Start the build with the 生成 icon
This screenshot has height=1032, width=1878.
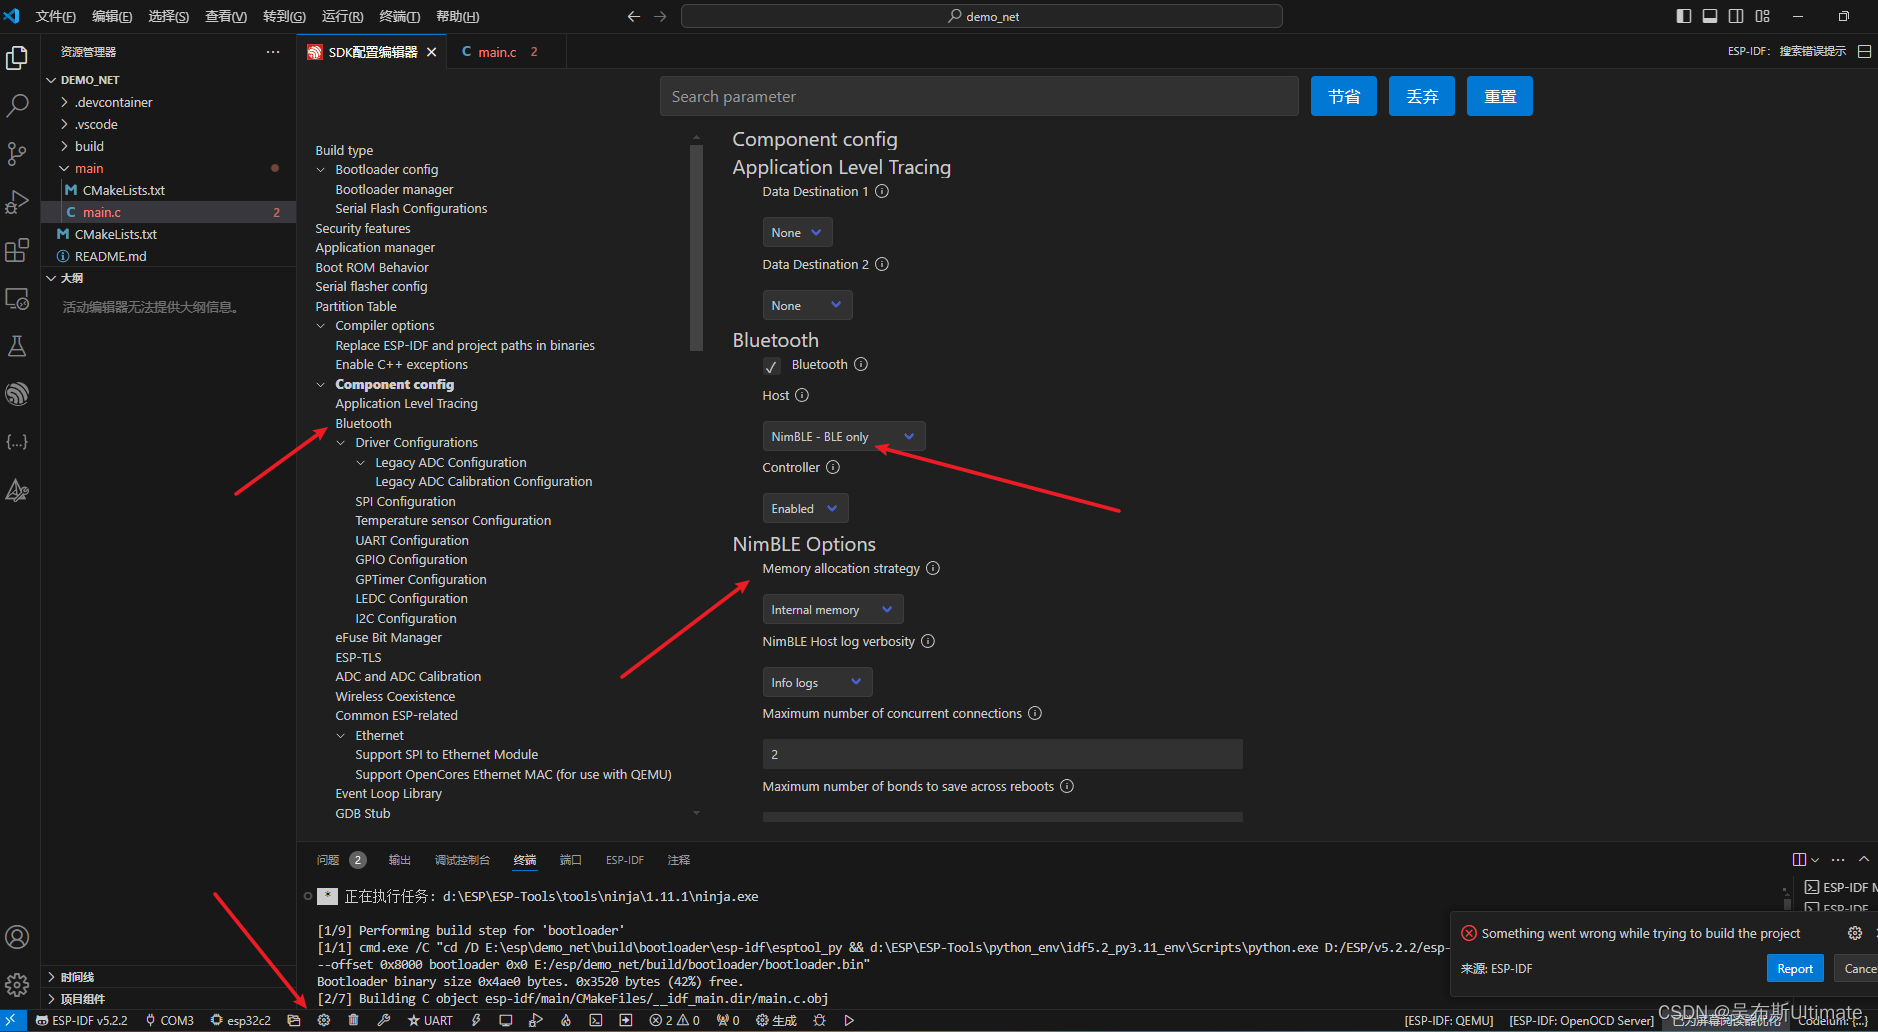click(777, 1019)
